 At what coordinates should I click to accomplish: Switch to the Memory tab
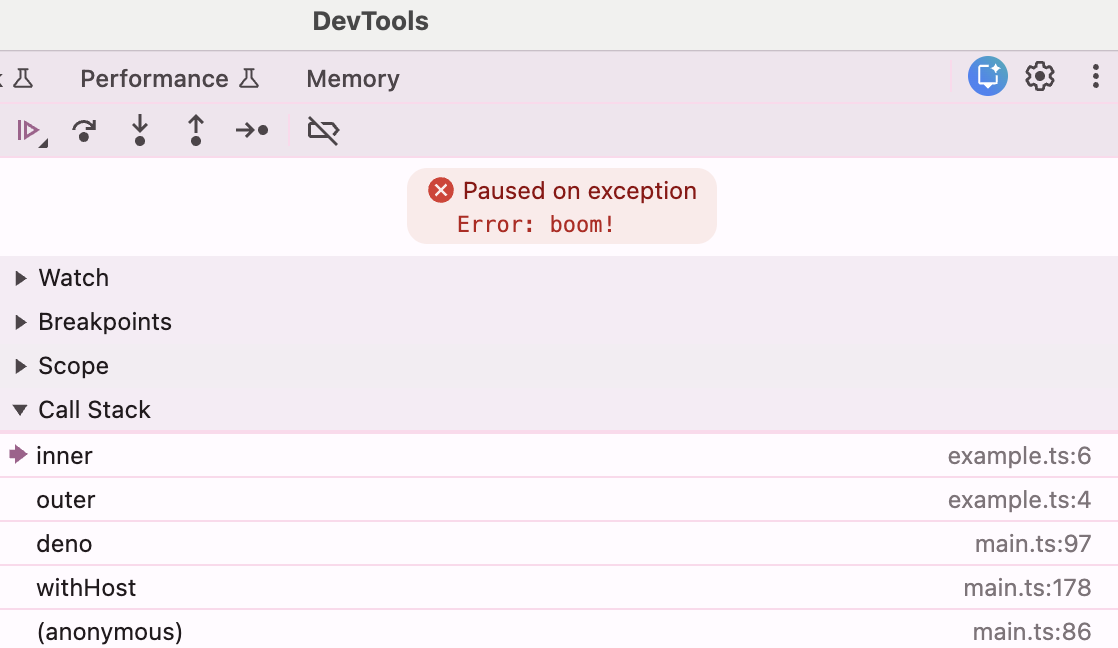click(x=352, y=78)
